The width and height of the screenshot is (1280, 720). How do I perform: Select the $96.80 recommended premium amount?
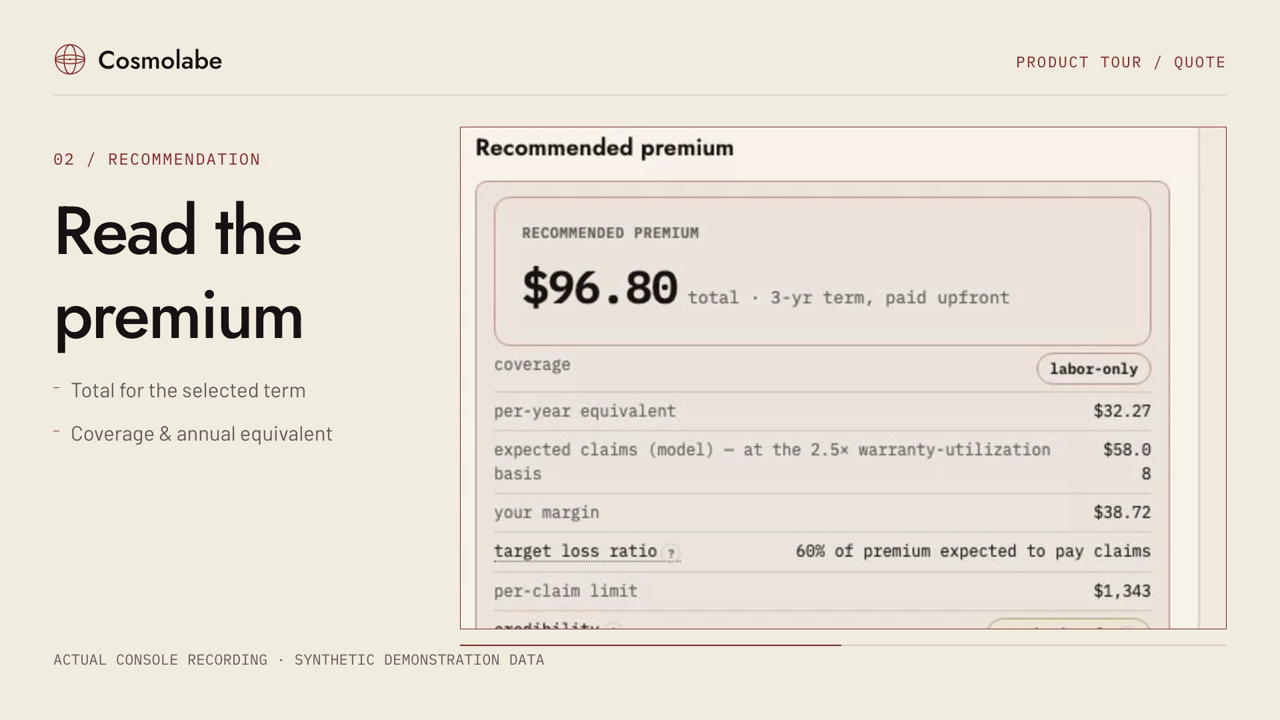(x=599, y=288)
